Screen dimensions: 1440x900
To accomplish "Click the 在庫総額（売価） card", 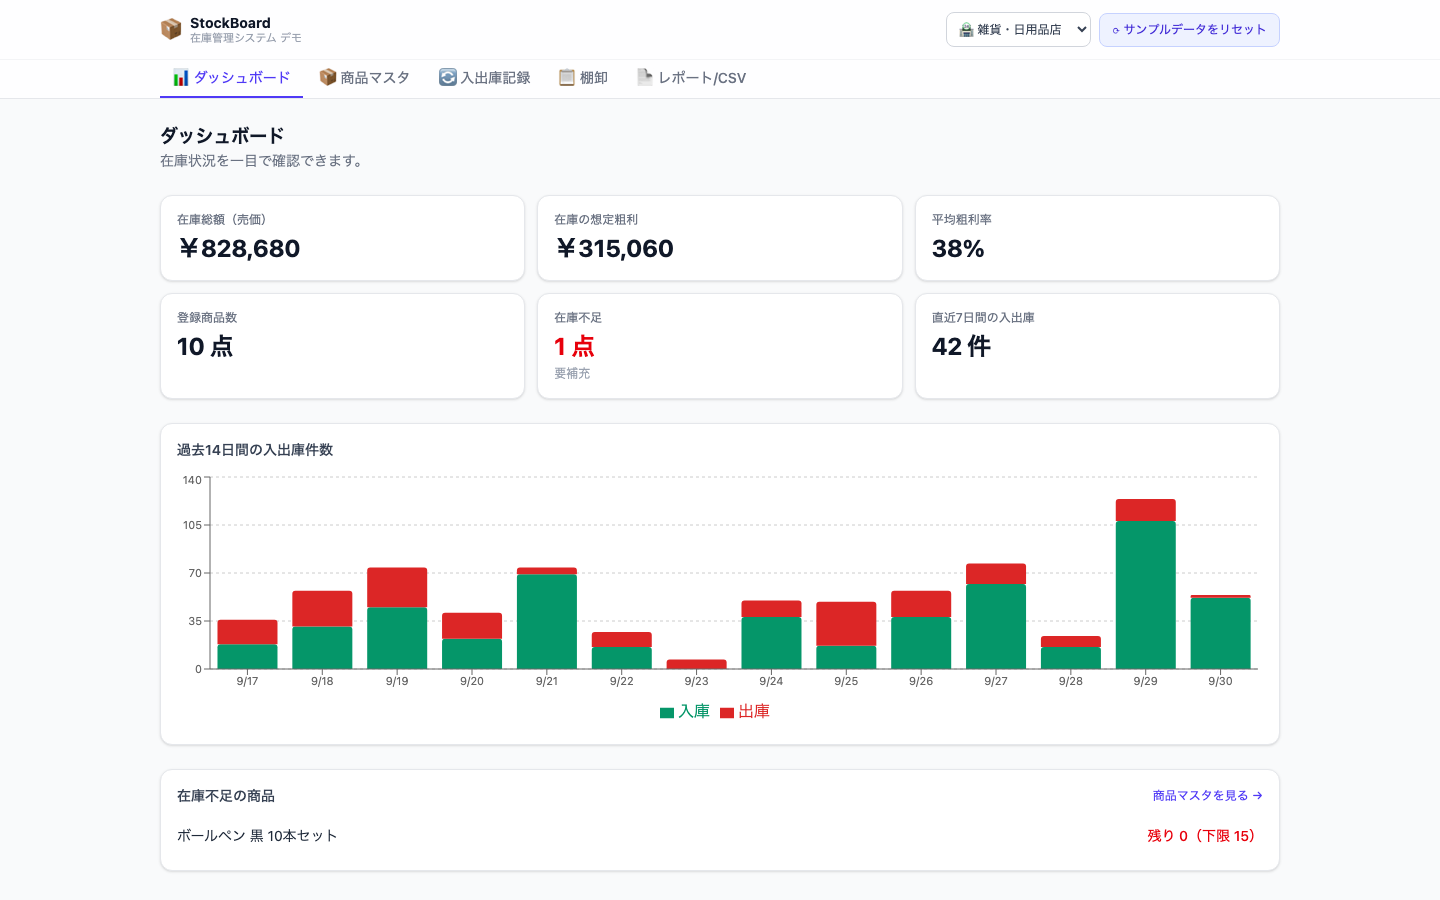I will pos(342,238).
